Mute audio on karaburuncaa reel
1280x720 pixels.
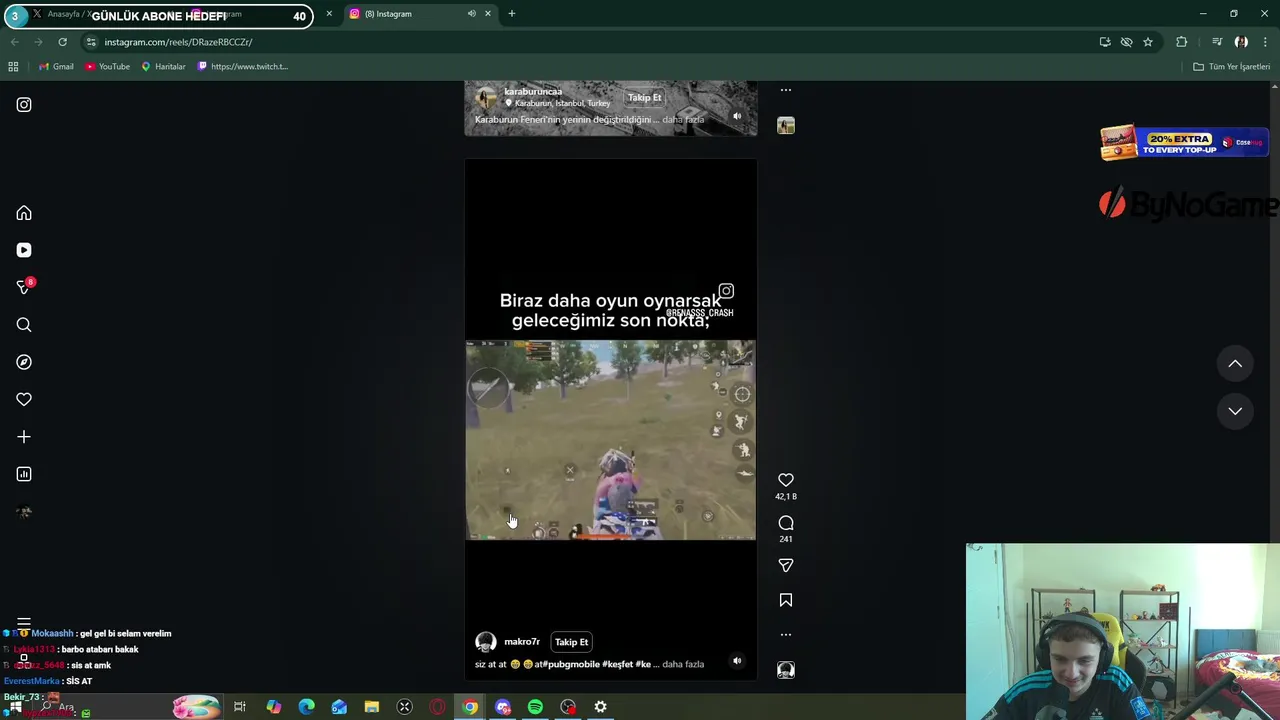tap(737, 116)
